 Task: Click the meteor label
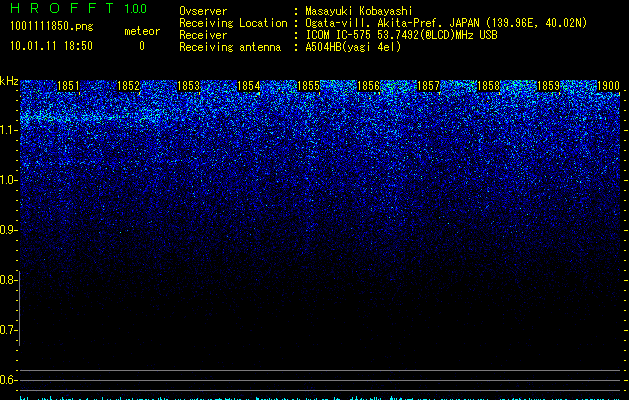pyautogui.click(x=142, y=31)
